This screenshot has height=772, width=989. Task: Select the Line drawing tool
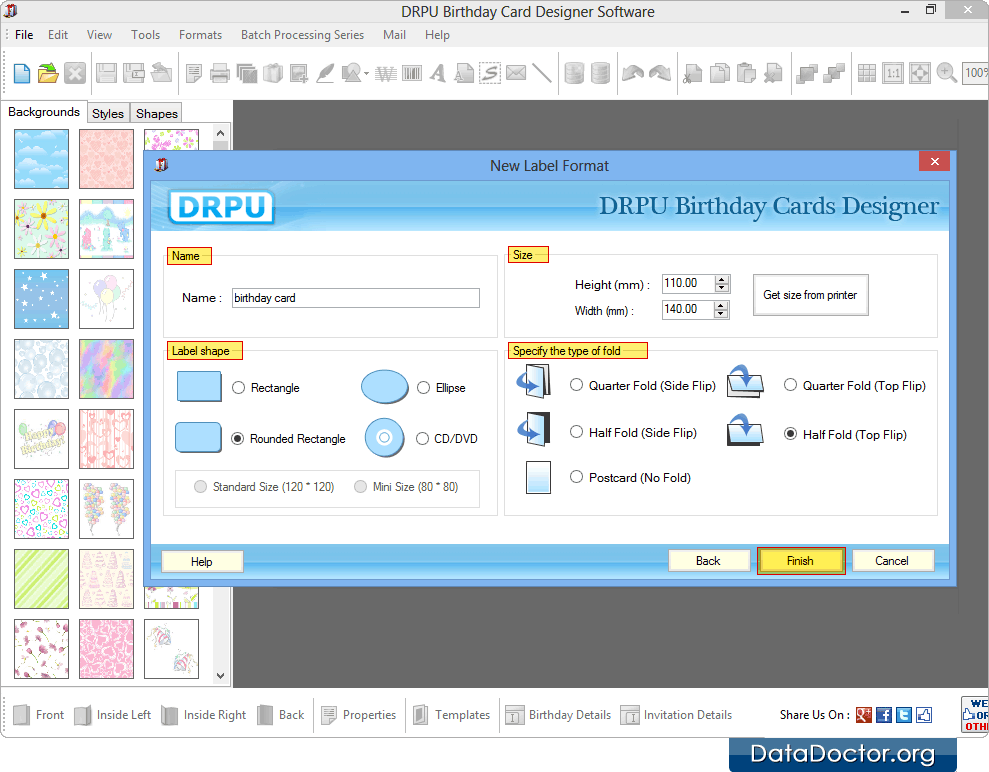pos(542,73)
